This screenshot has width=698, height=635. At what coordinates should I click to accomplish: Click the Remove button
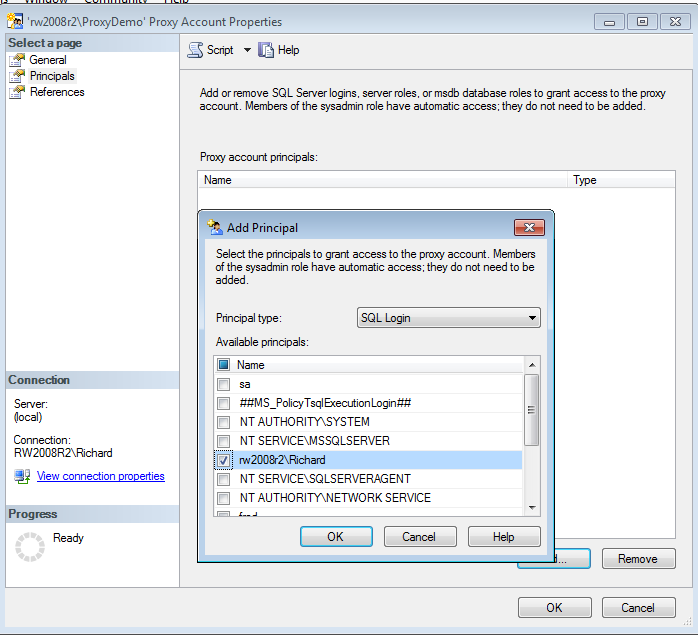pos(638,558)
